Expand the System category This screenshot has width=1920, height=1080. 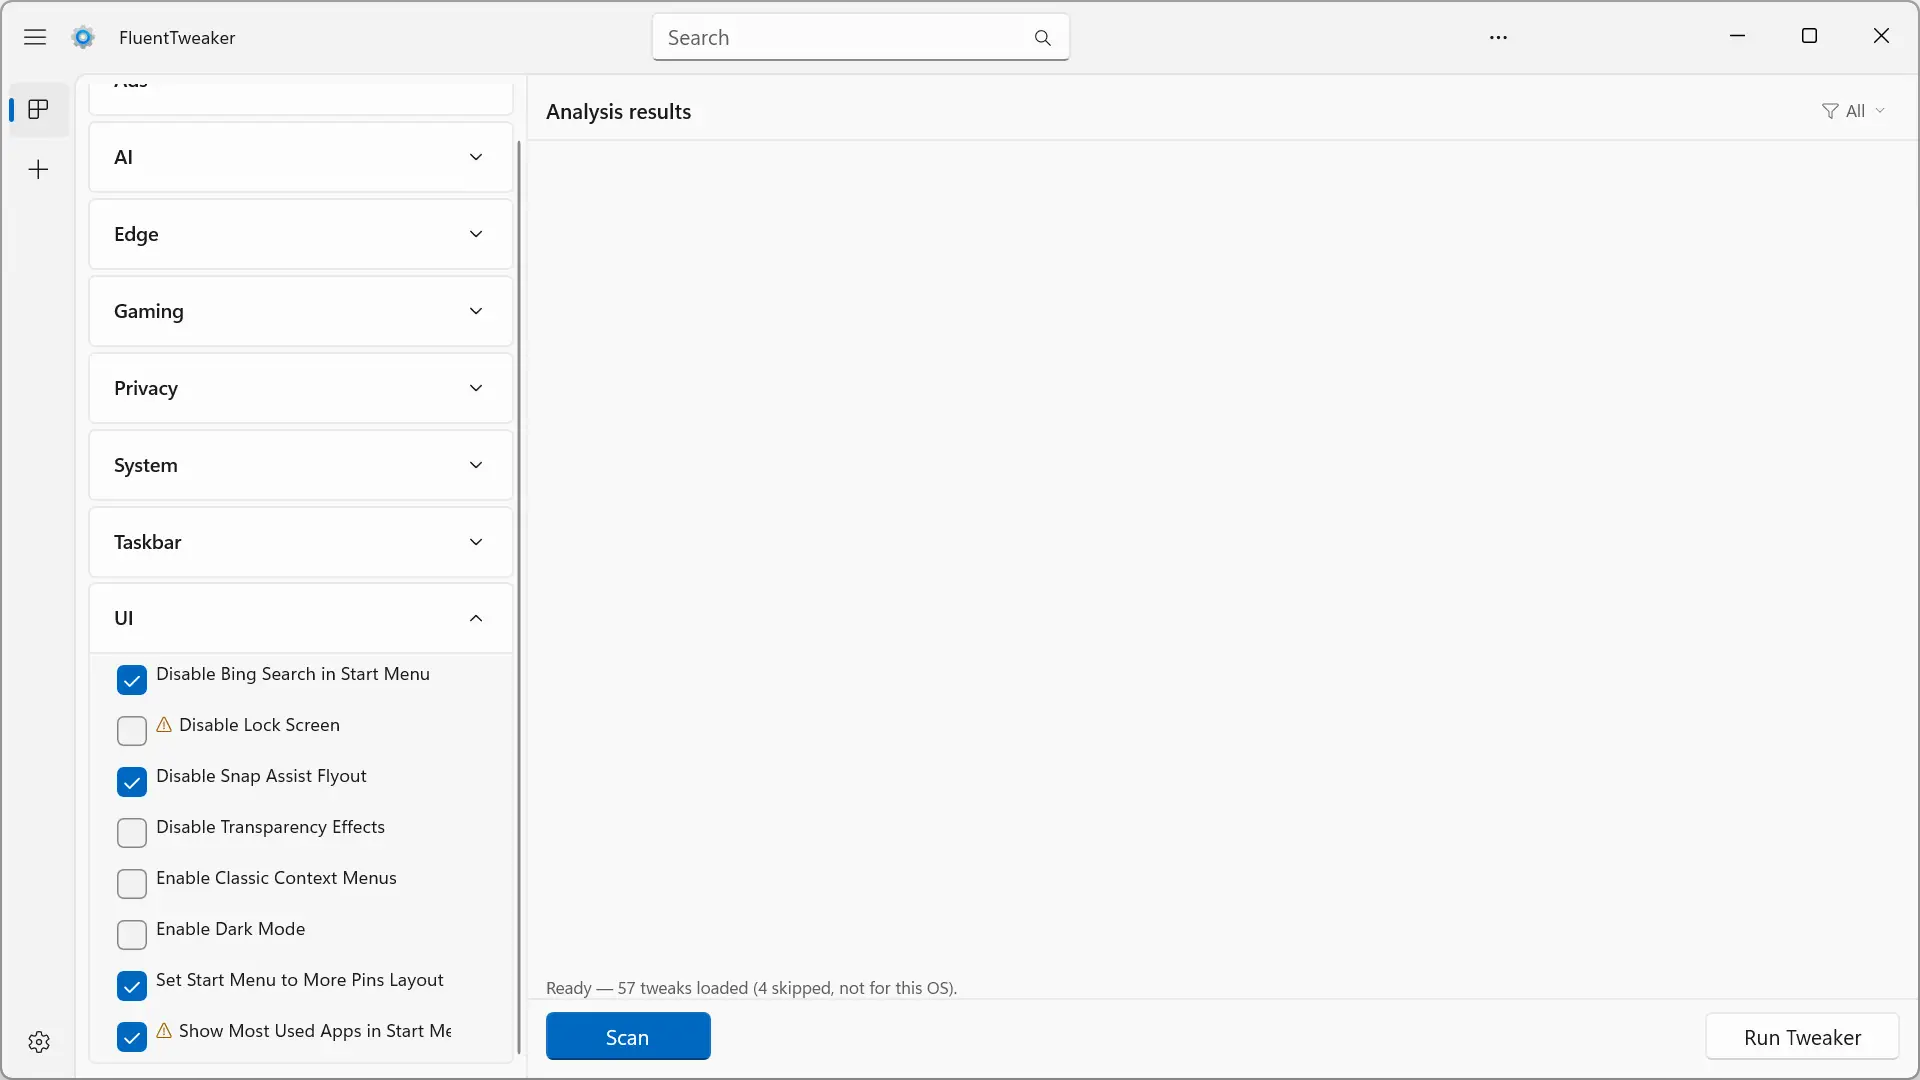pos(301,465)
